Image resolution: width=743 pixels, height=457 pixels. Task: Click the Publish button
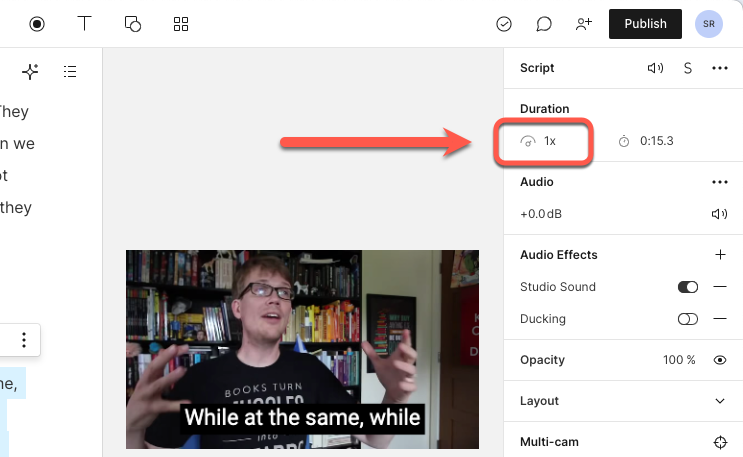point(645,24)
